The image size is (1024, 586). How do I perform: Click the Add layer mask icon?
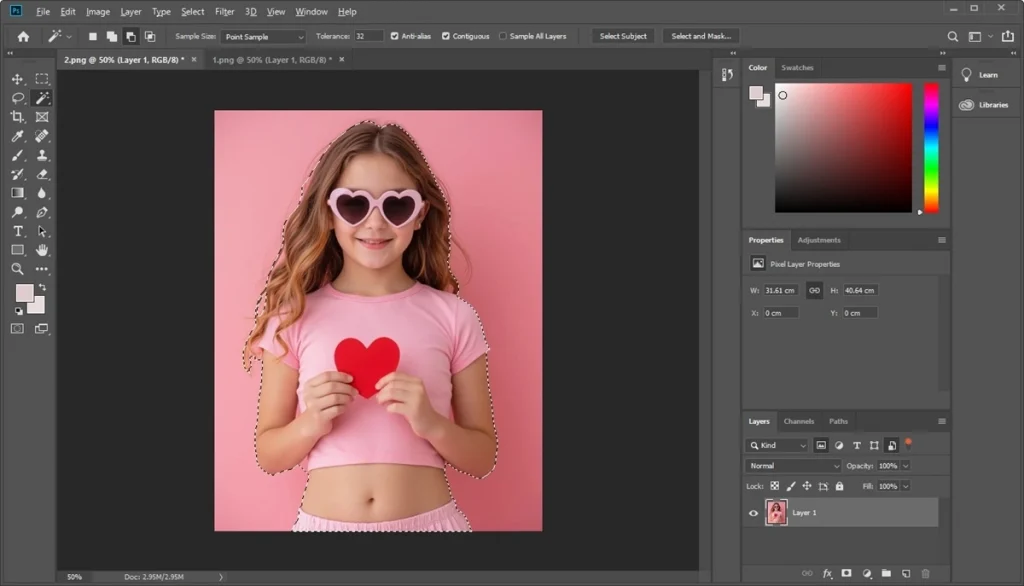coord(846,574)
